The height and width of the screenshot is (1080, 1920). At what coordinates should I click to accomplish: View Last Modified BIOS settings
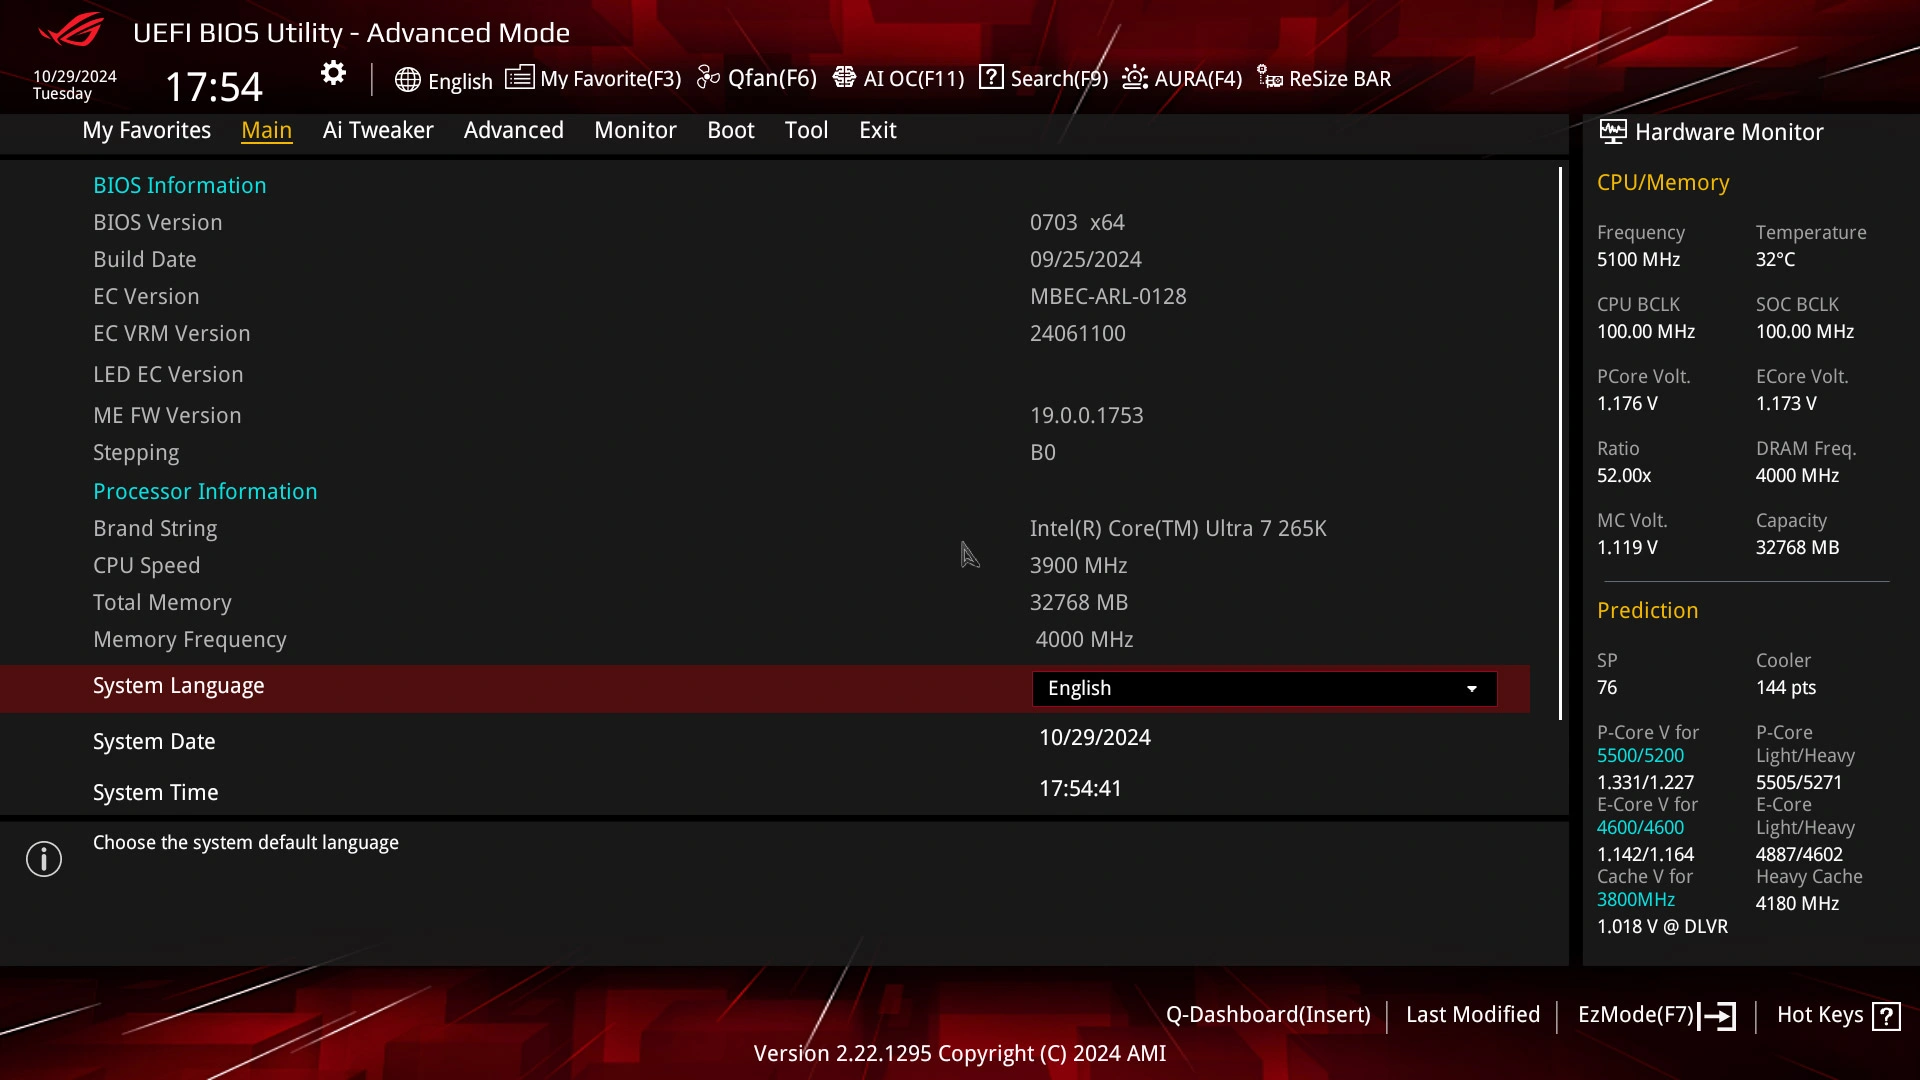tap(1473, 1014)
